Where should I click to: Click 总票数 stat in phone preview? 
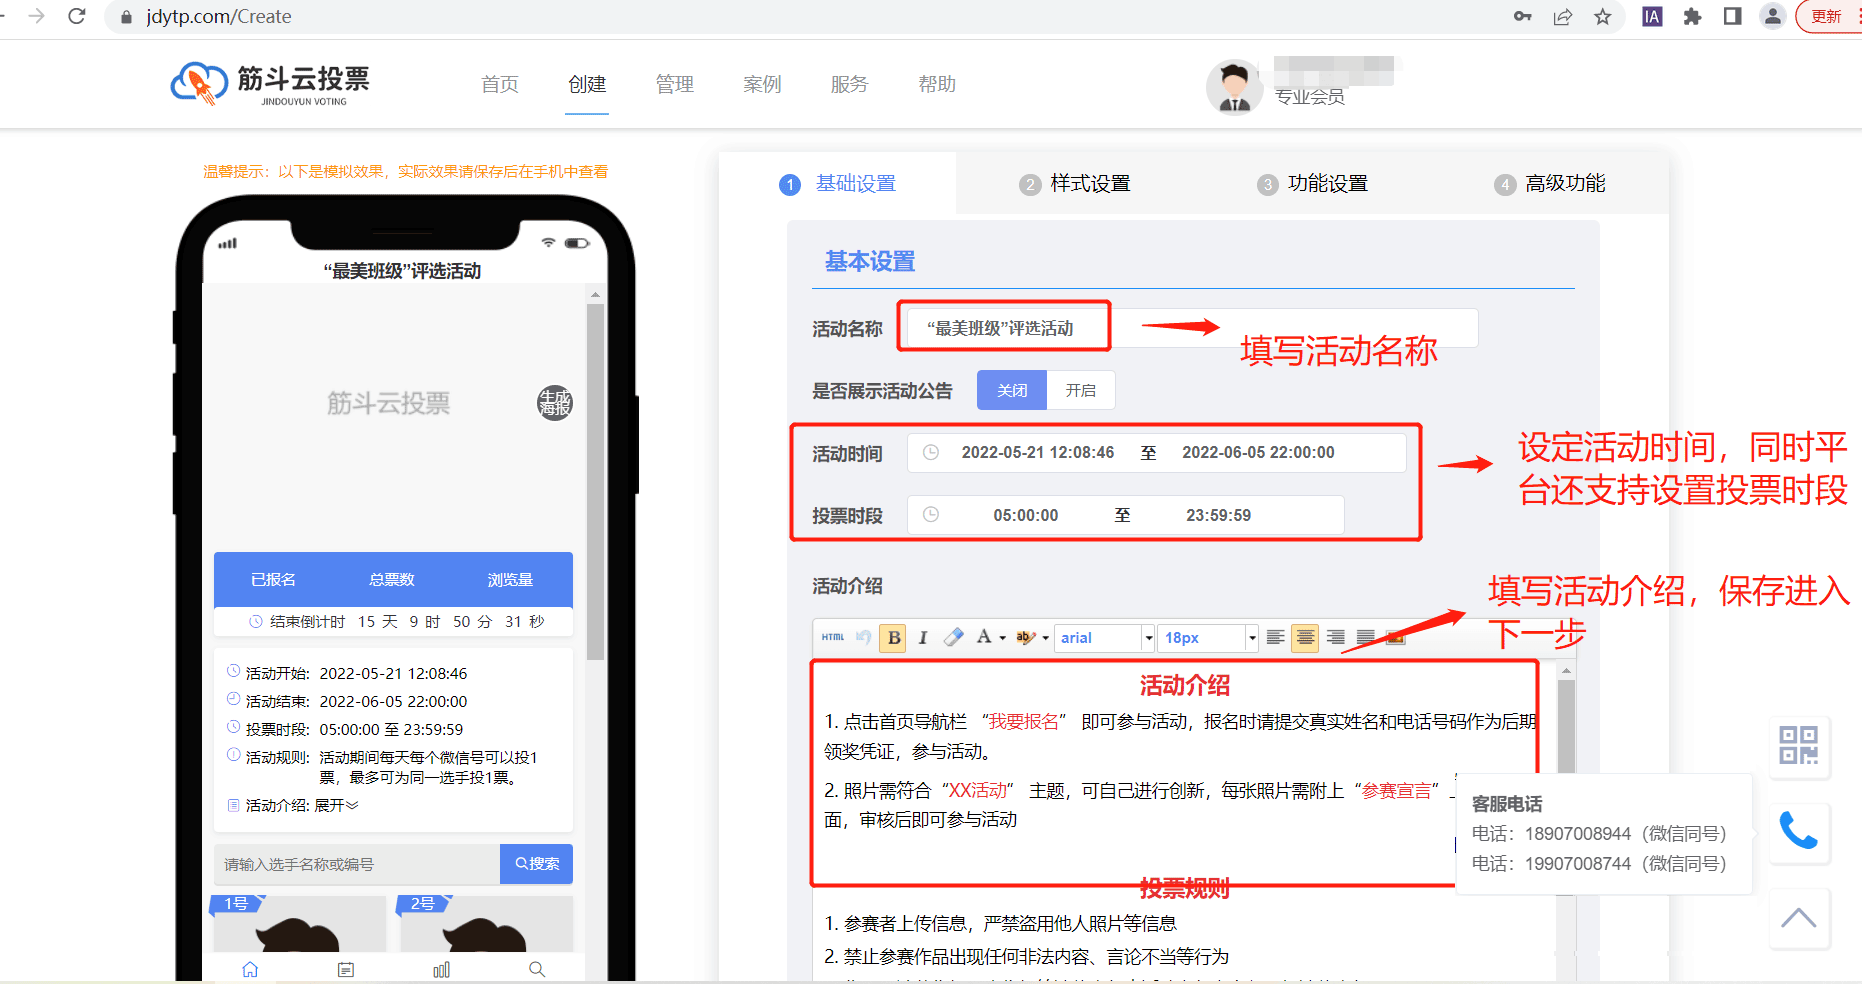pos(392,580)
